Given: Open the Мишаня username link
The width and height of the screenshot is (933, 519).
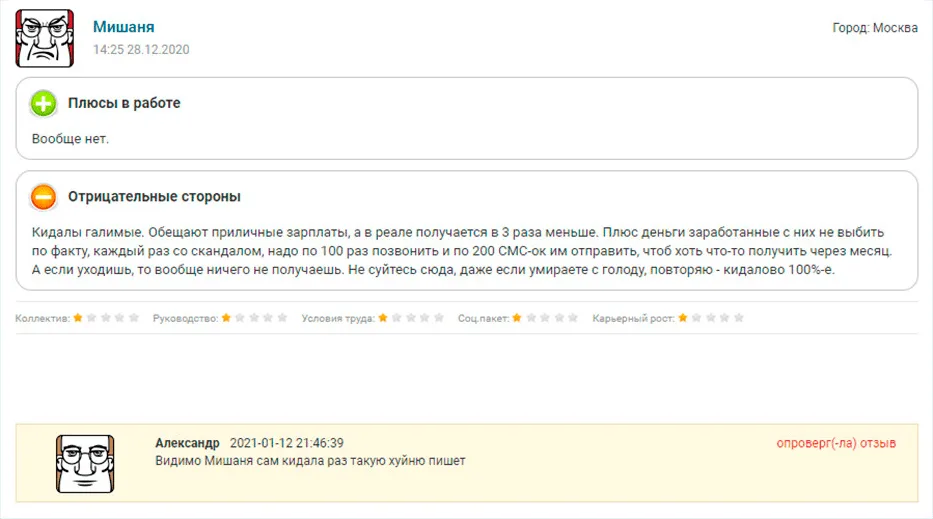Looking at the screenshot, I should click(123, 27).
